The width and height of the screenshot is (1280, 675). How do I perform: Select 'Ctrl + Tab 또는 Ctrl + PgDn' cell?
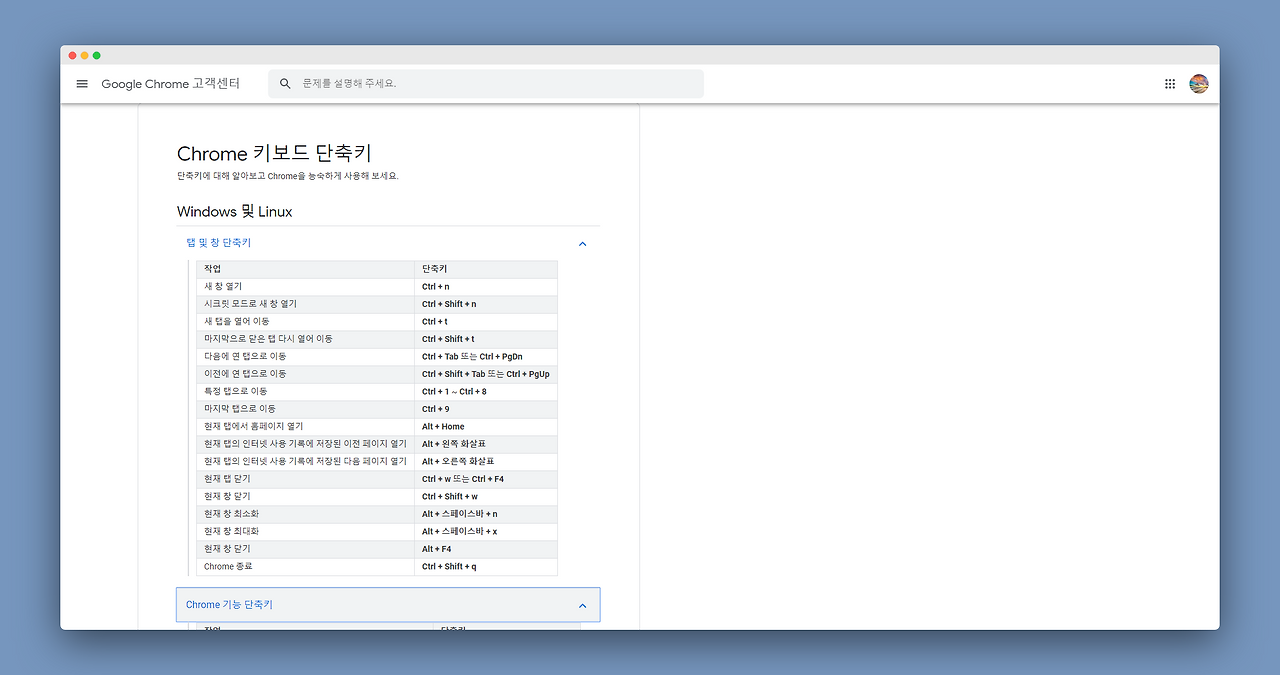pyautogui.click(x=486, y=356)
